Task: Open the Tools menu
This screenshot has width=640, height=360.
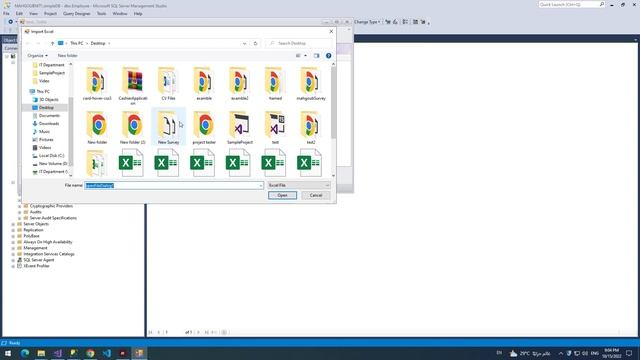Action: pos(101,13)
